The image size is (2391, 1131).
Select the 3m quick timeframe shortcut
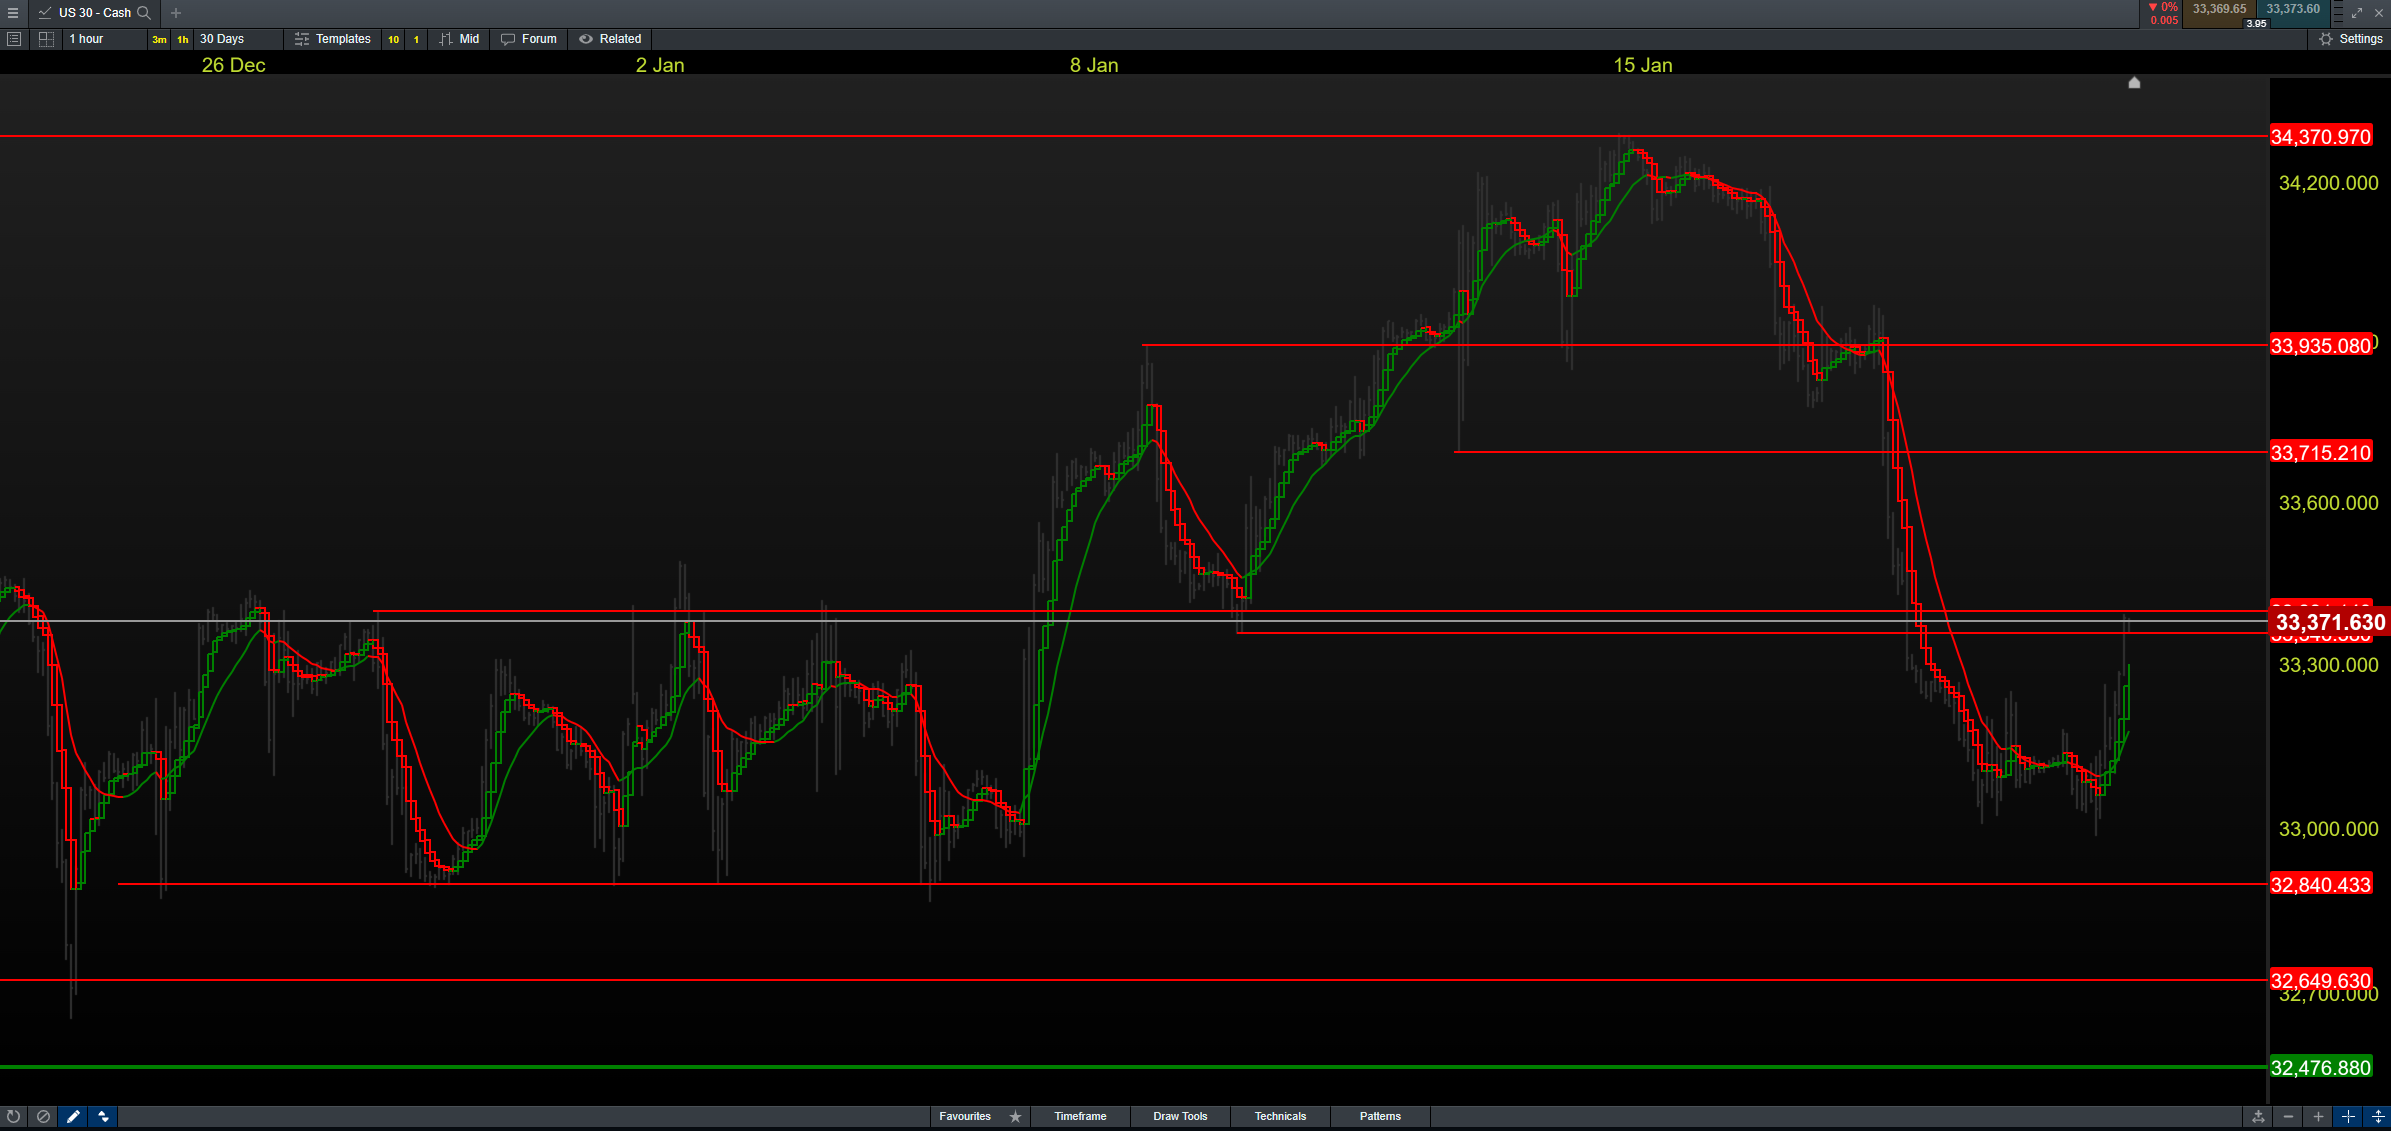point(159,39)
